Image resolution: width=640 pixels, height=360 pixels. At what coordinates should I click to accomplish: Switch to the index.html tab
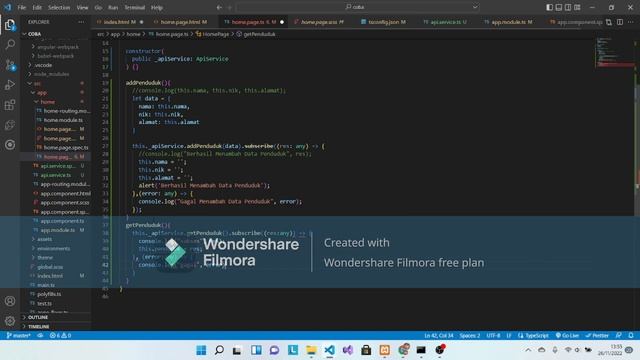pos(120,22)
